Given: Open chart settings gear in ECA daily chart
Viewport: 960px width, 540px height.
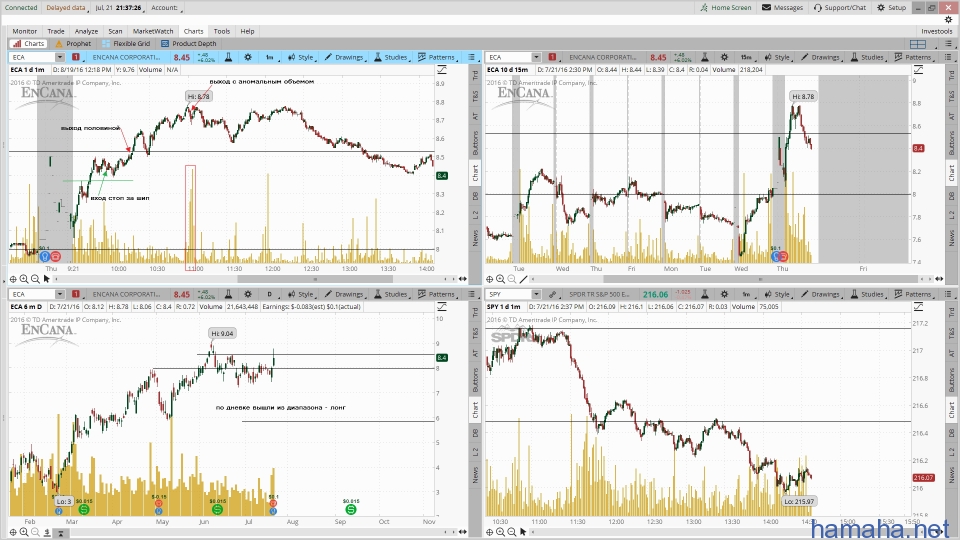Looking at the screenshot, I should point(248,294).
